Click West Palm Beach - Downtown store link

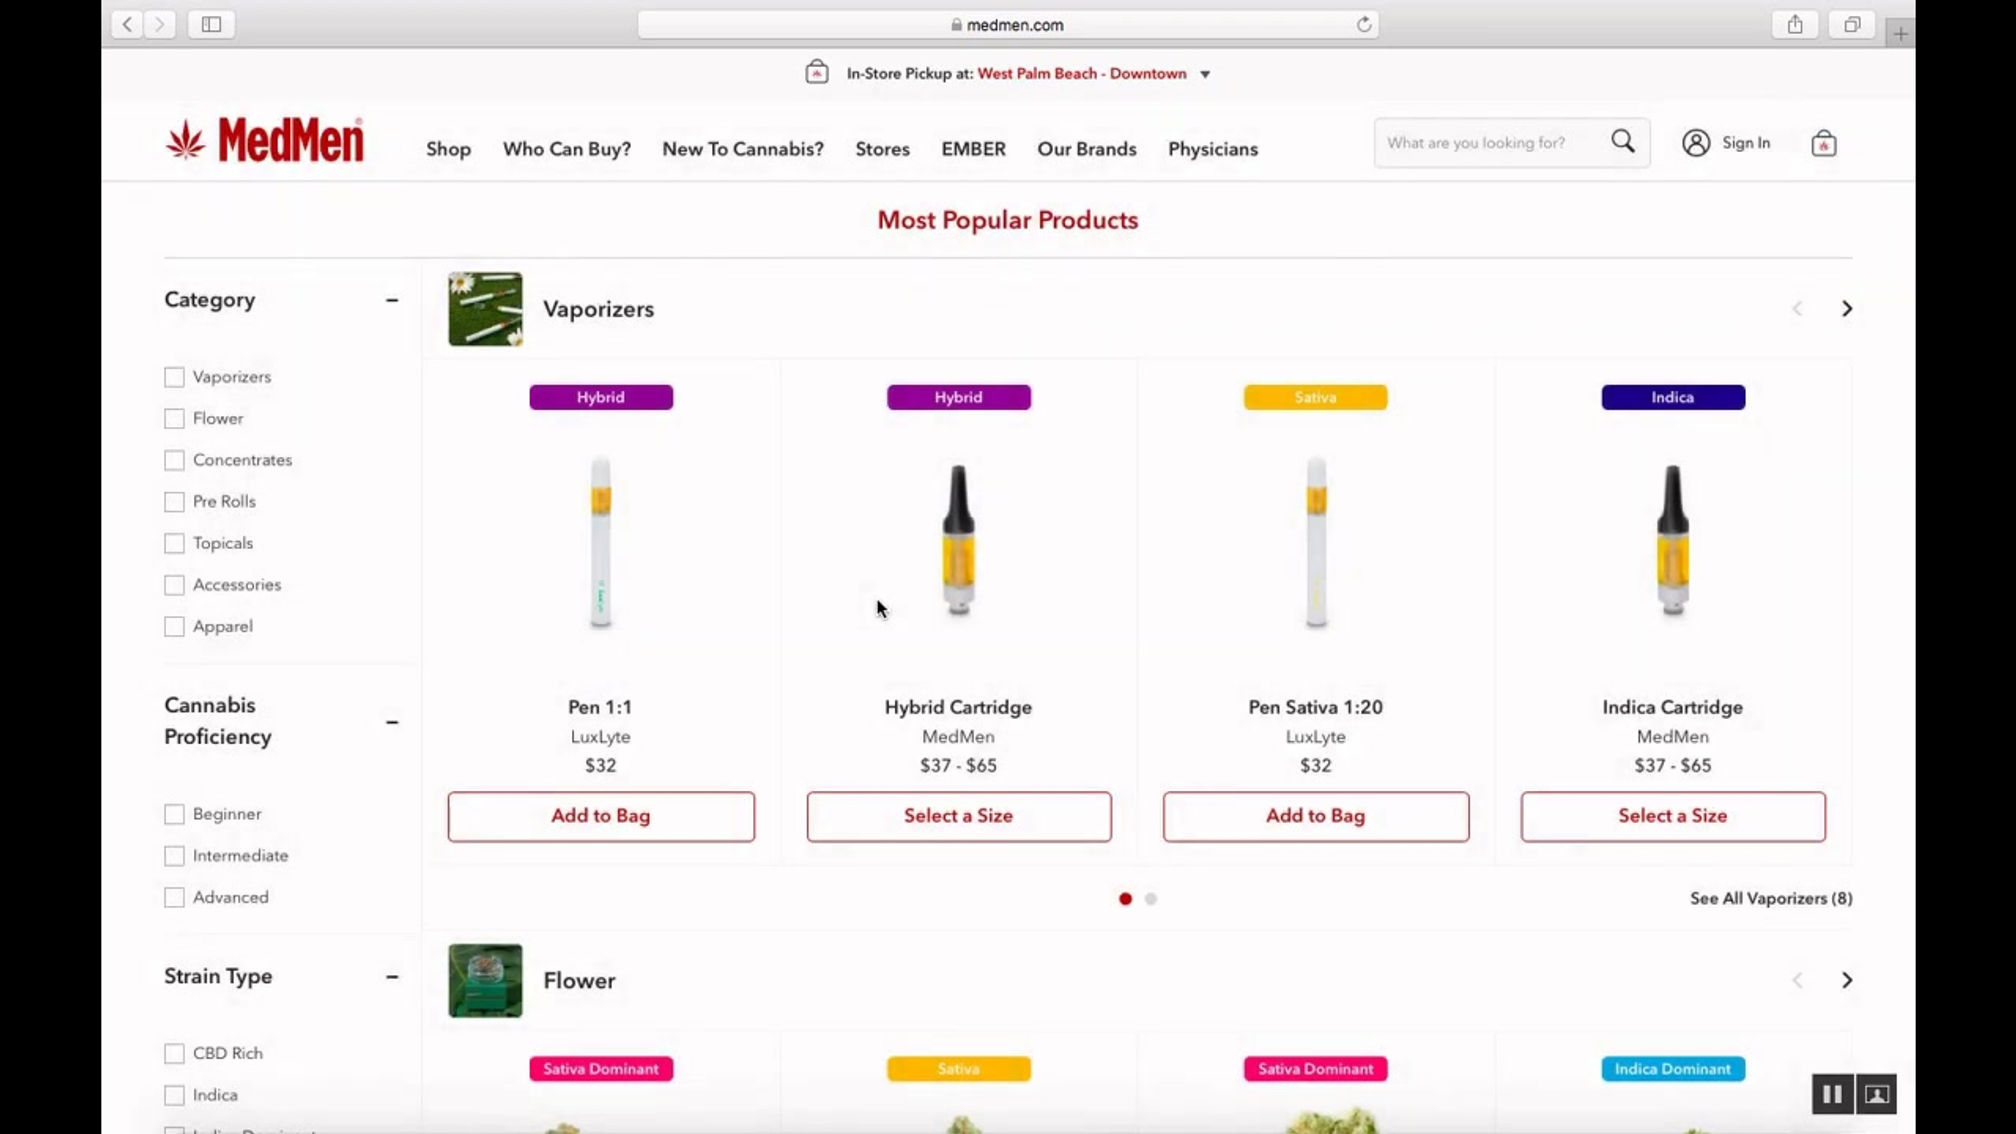(x=1082, y=73)
